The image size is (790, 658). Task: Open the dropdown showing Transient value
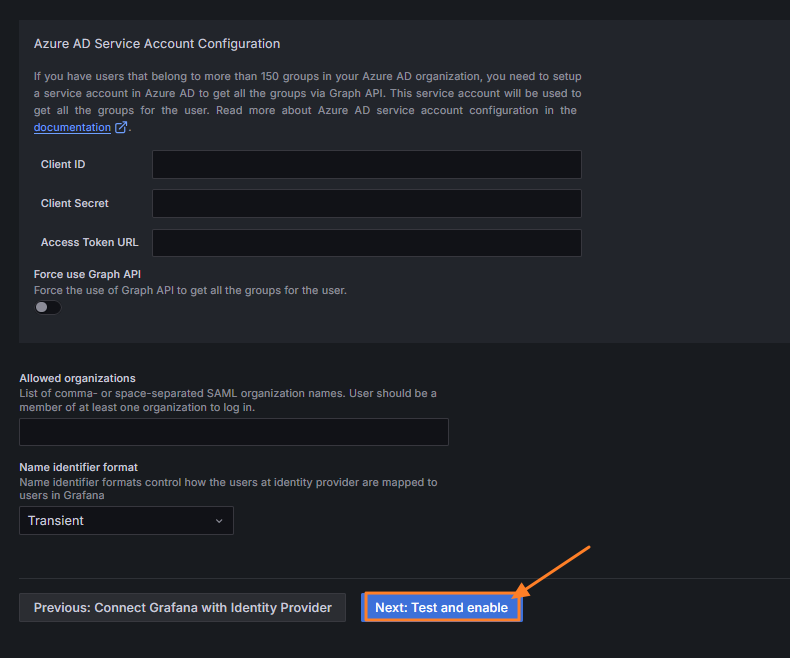click(x=126, y=520)
